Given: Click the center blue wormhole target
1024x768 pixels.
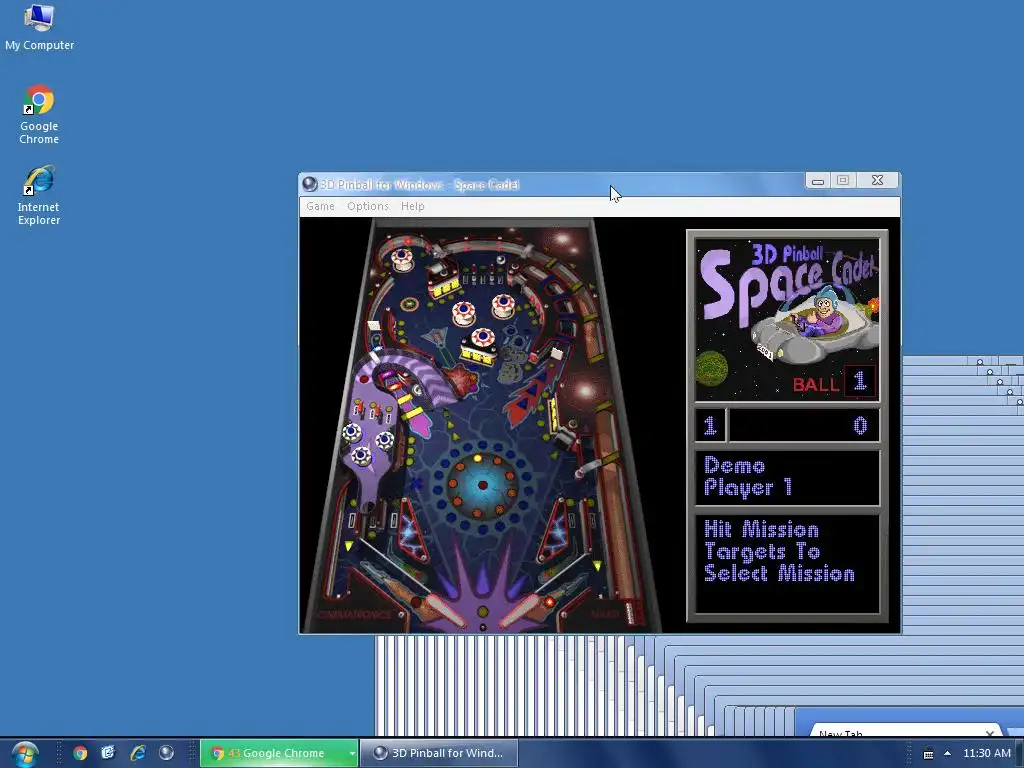Looking at the screenshot, I should click(483, 485).
